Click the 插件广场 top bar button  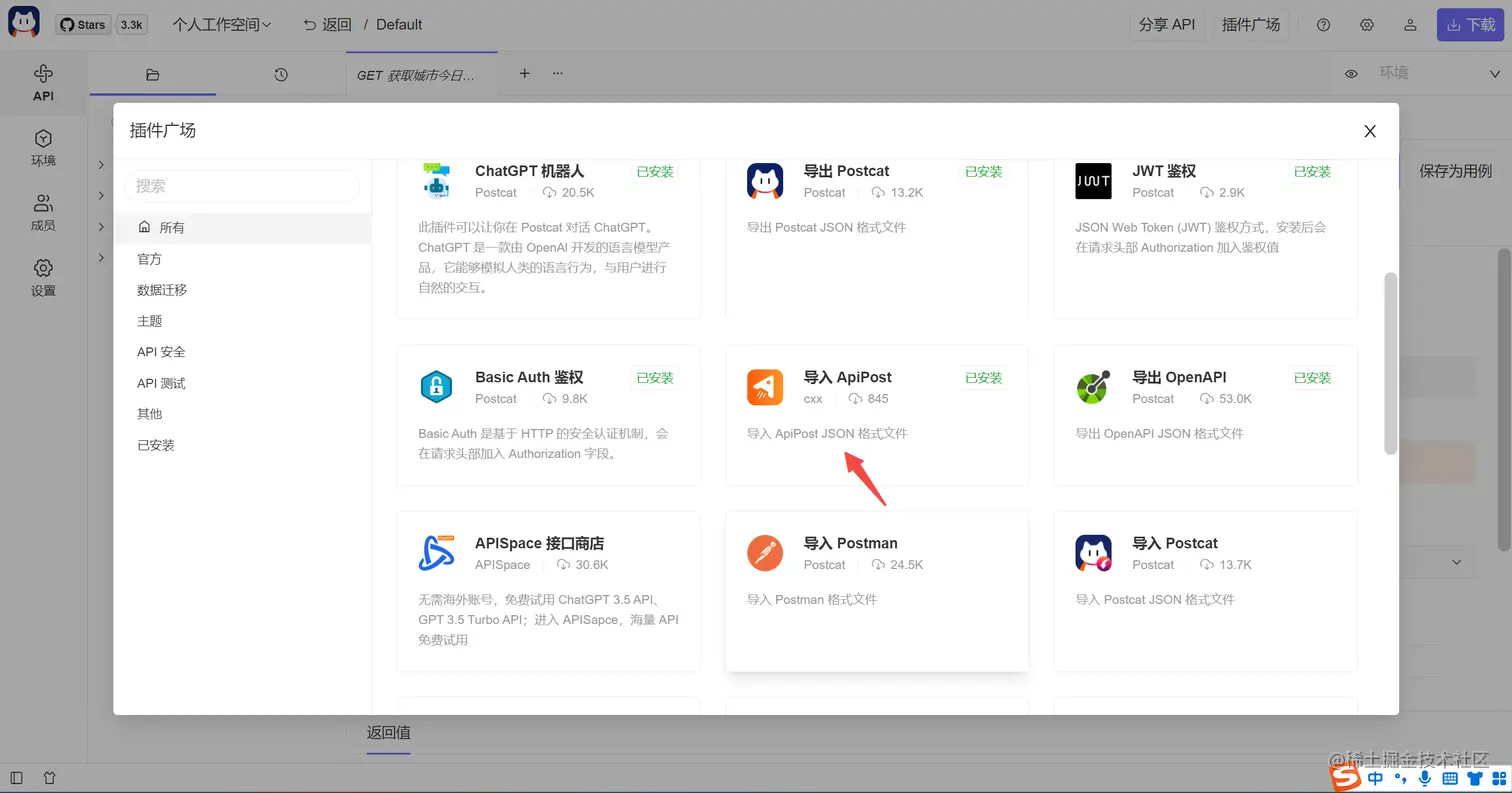(x=1251, y=25)
